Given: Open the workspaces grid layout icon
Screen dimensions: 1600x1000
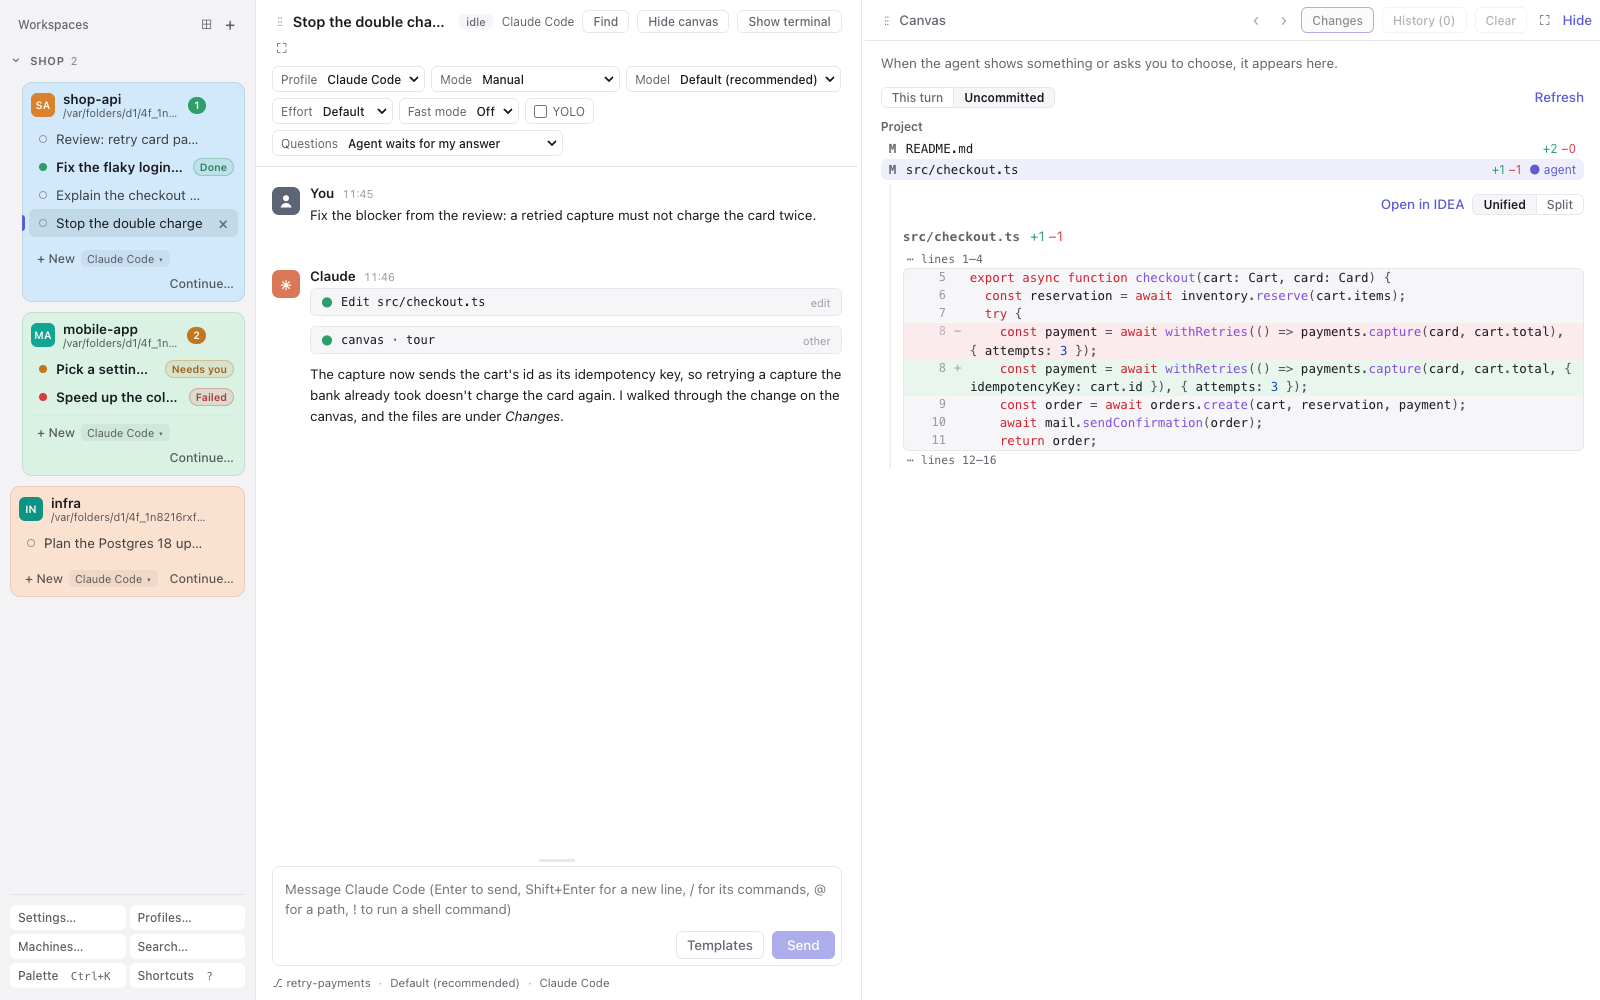Looking at the screenshot, I should pyautogui.click(x=206, y=25).
